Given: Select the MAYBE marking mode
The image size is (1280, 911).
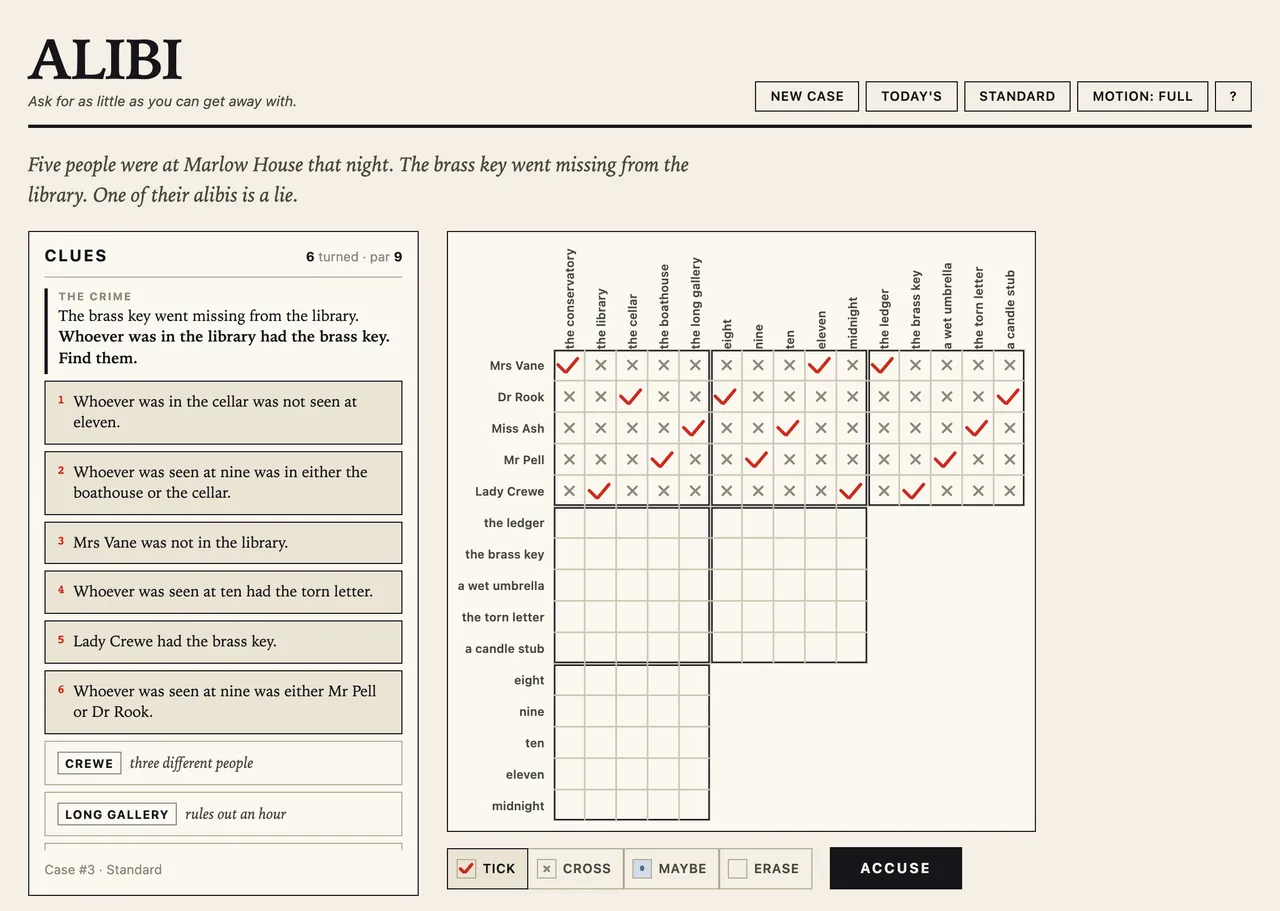Looking at the screenshot, I should click(x=670, y=868).
